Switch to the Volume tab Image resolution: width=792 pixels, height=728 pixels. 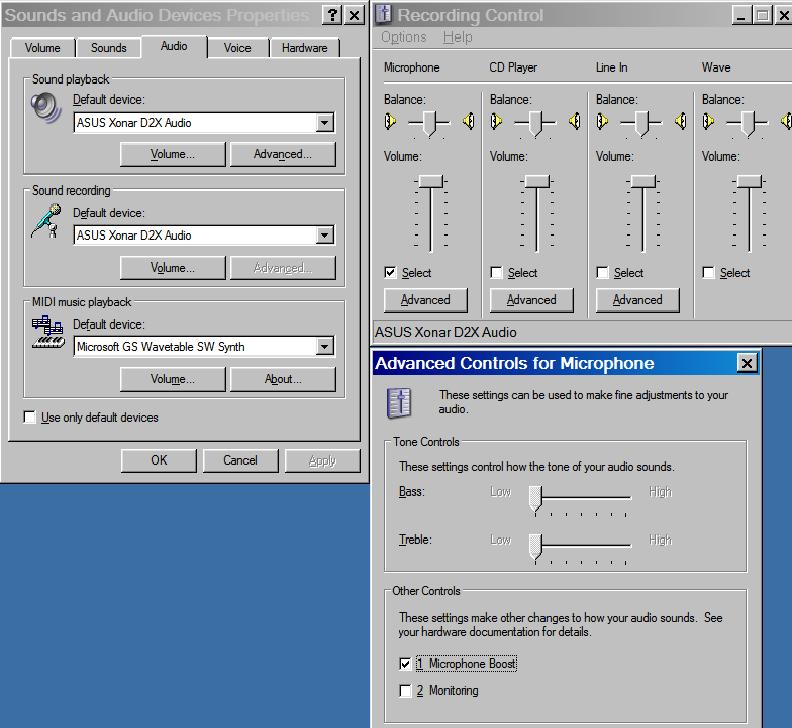42,48
